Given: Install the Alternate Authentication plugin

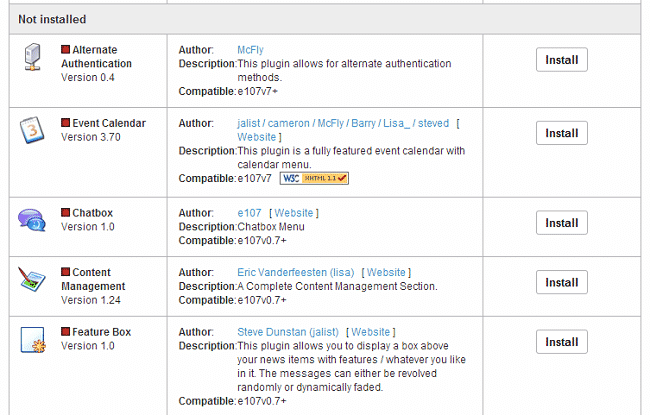Looking at the screenshot, I should point(561,60).
